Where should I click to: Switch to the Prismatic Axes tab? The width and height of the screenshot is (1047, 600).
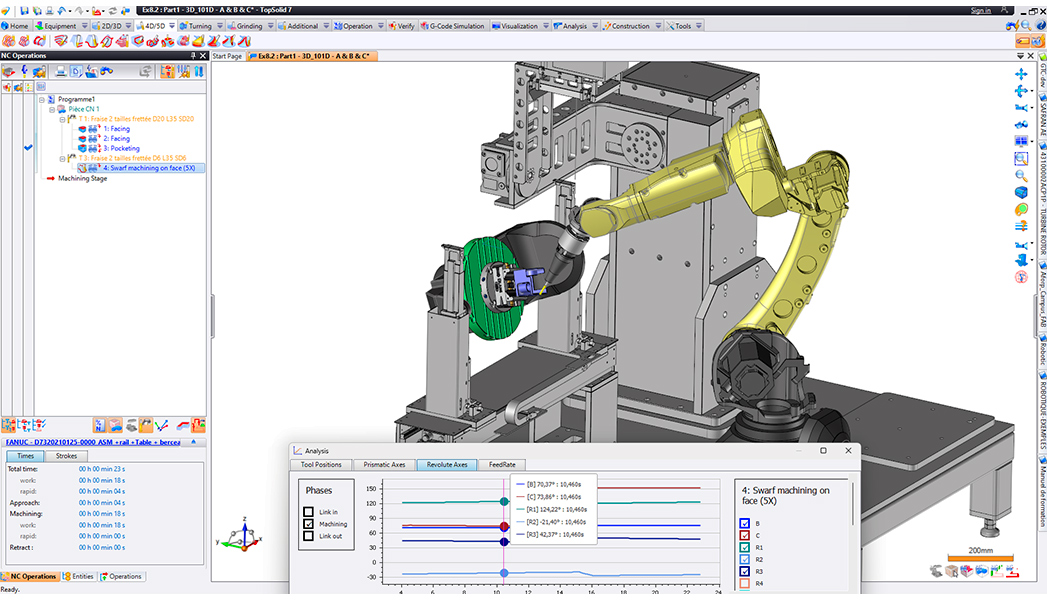tap(384, 465)
